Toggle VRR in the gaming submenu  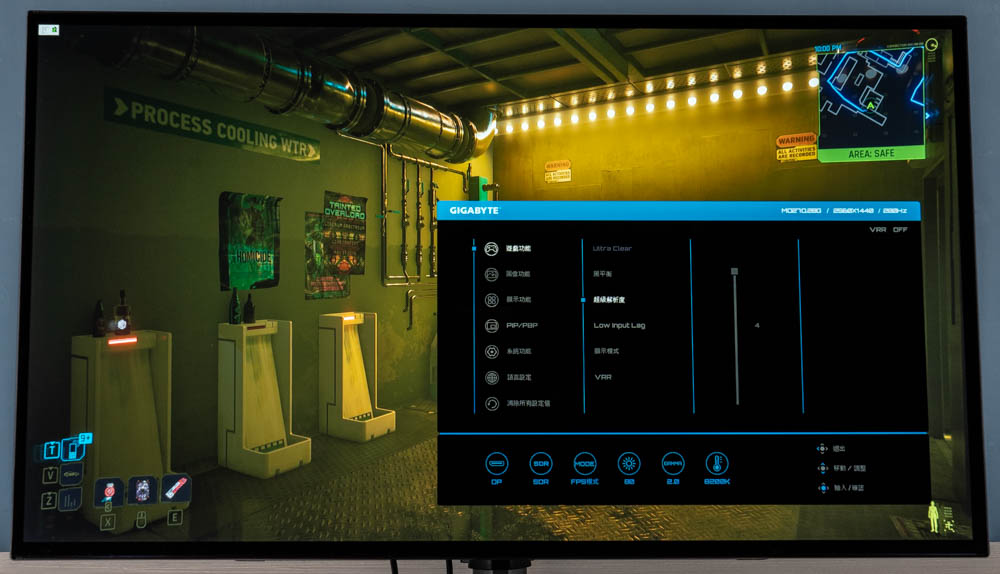603,378
